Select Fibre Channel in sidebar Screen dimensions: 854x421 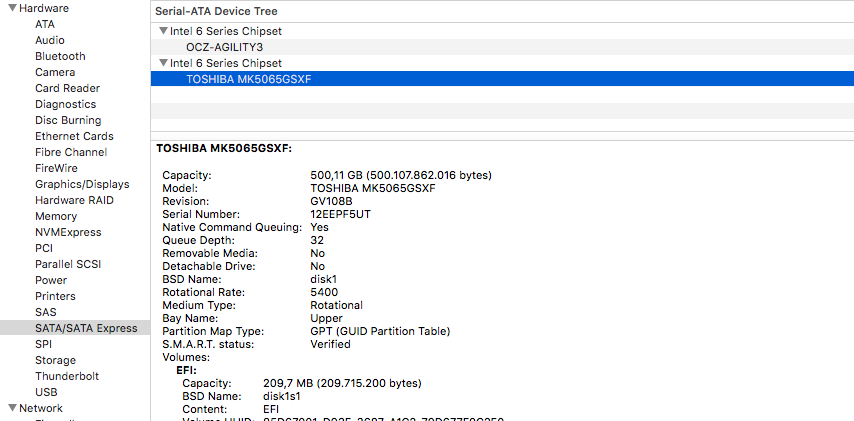pos(71,152)
